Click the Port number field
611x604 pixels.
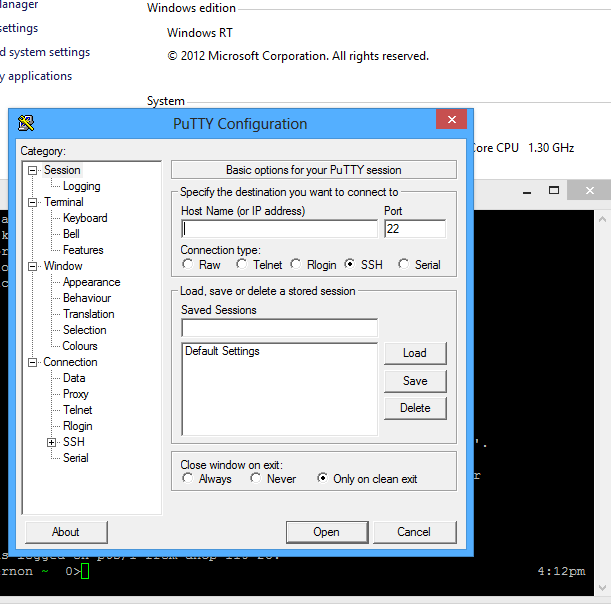point(415,229)
